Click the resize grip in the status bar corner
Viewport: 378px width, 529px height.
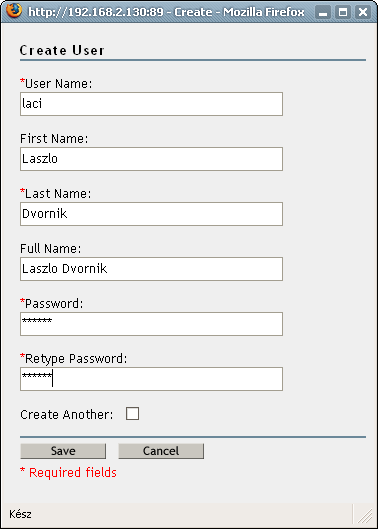(364, 516)
